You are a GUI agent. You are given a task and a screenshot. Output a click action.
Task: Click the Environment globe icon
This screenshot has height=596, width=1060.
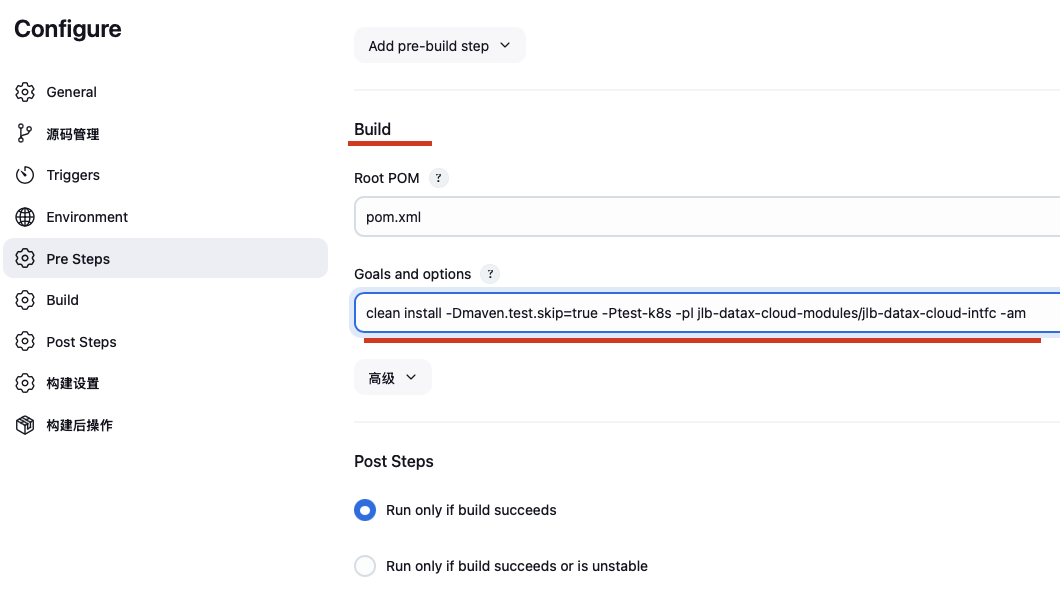tap(25, 217)
